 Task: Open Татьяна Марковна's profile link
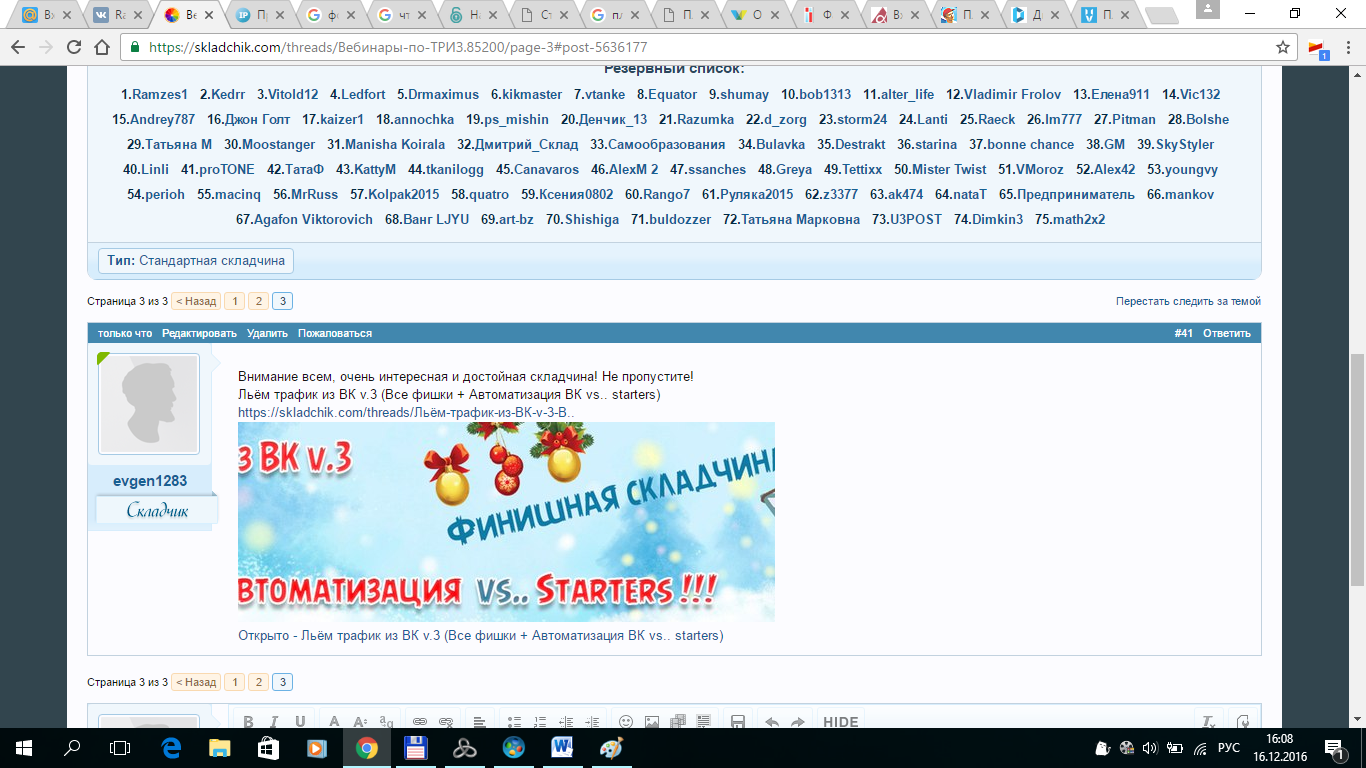point(800,219)
